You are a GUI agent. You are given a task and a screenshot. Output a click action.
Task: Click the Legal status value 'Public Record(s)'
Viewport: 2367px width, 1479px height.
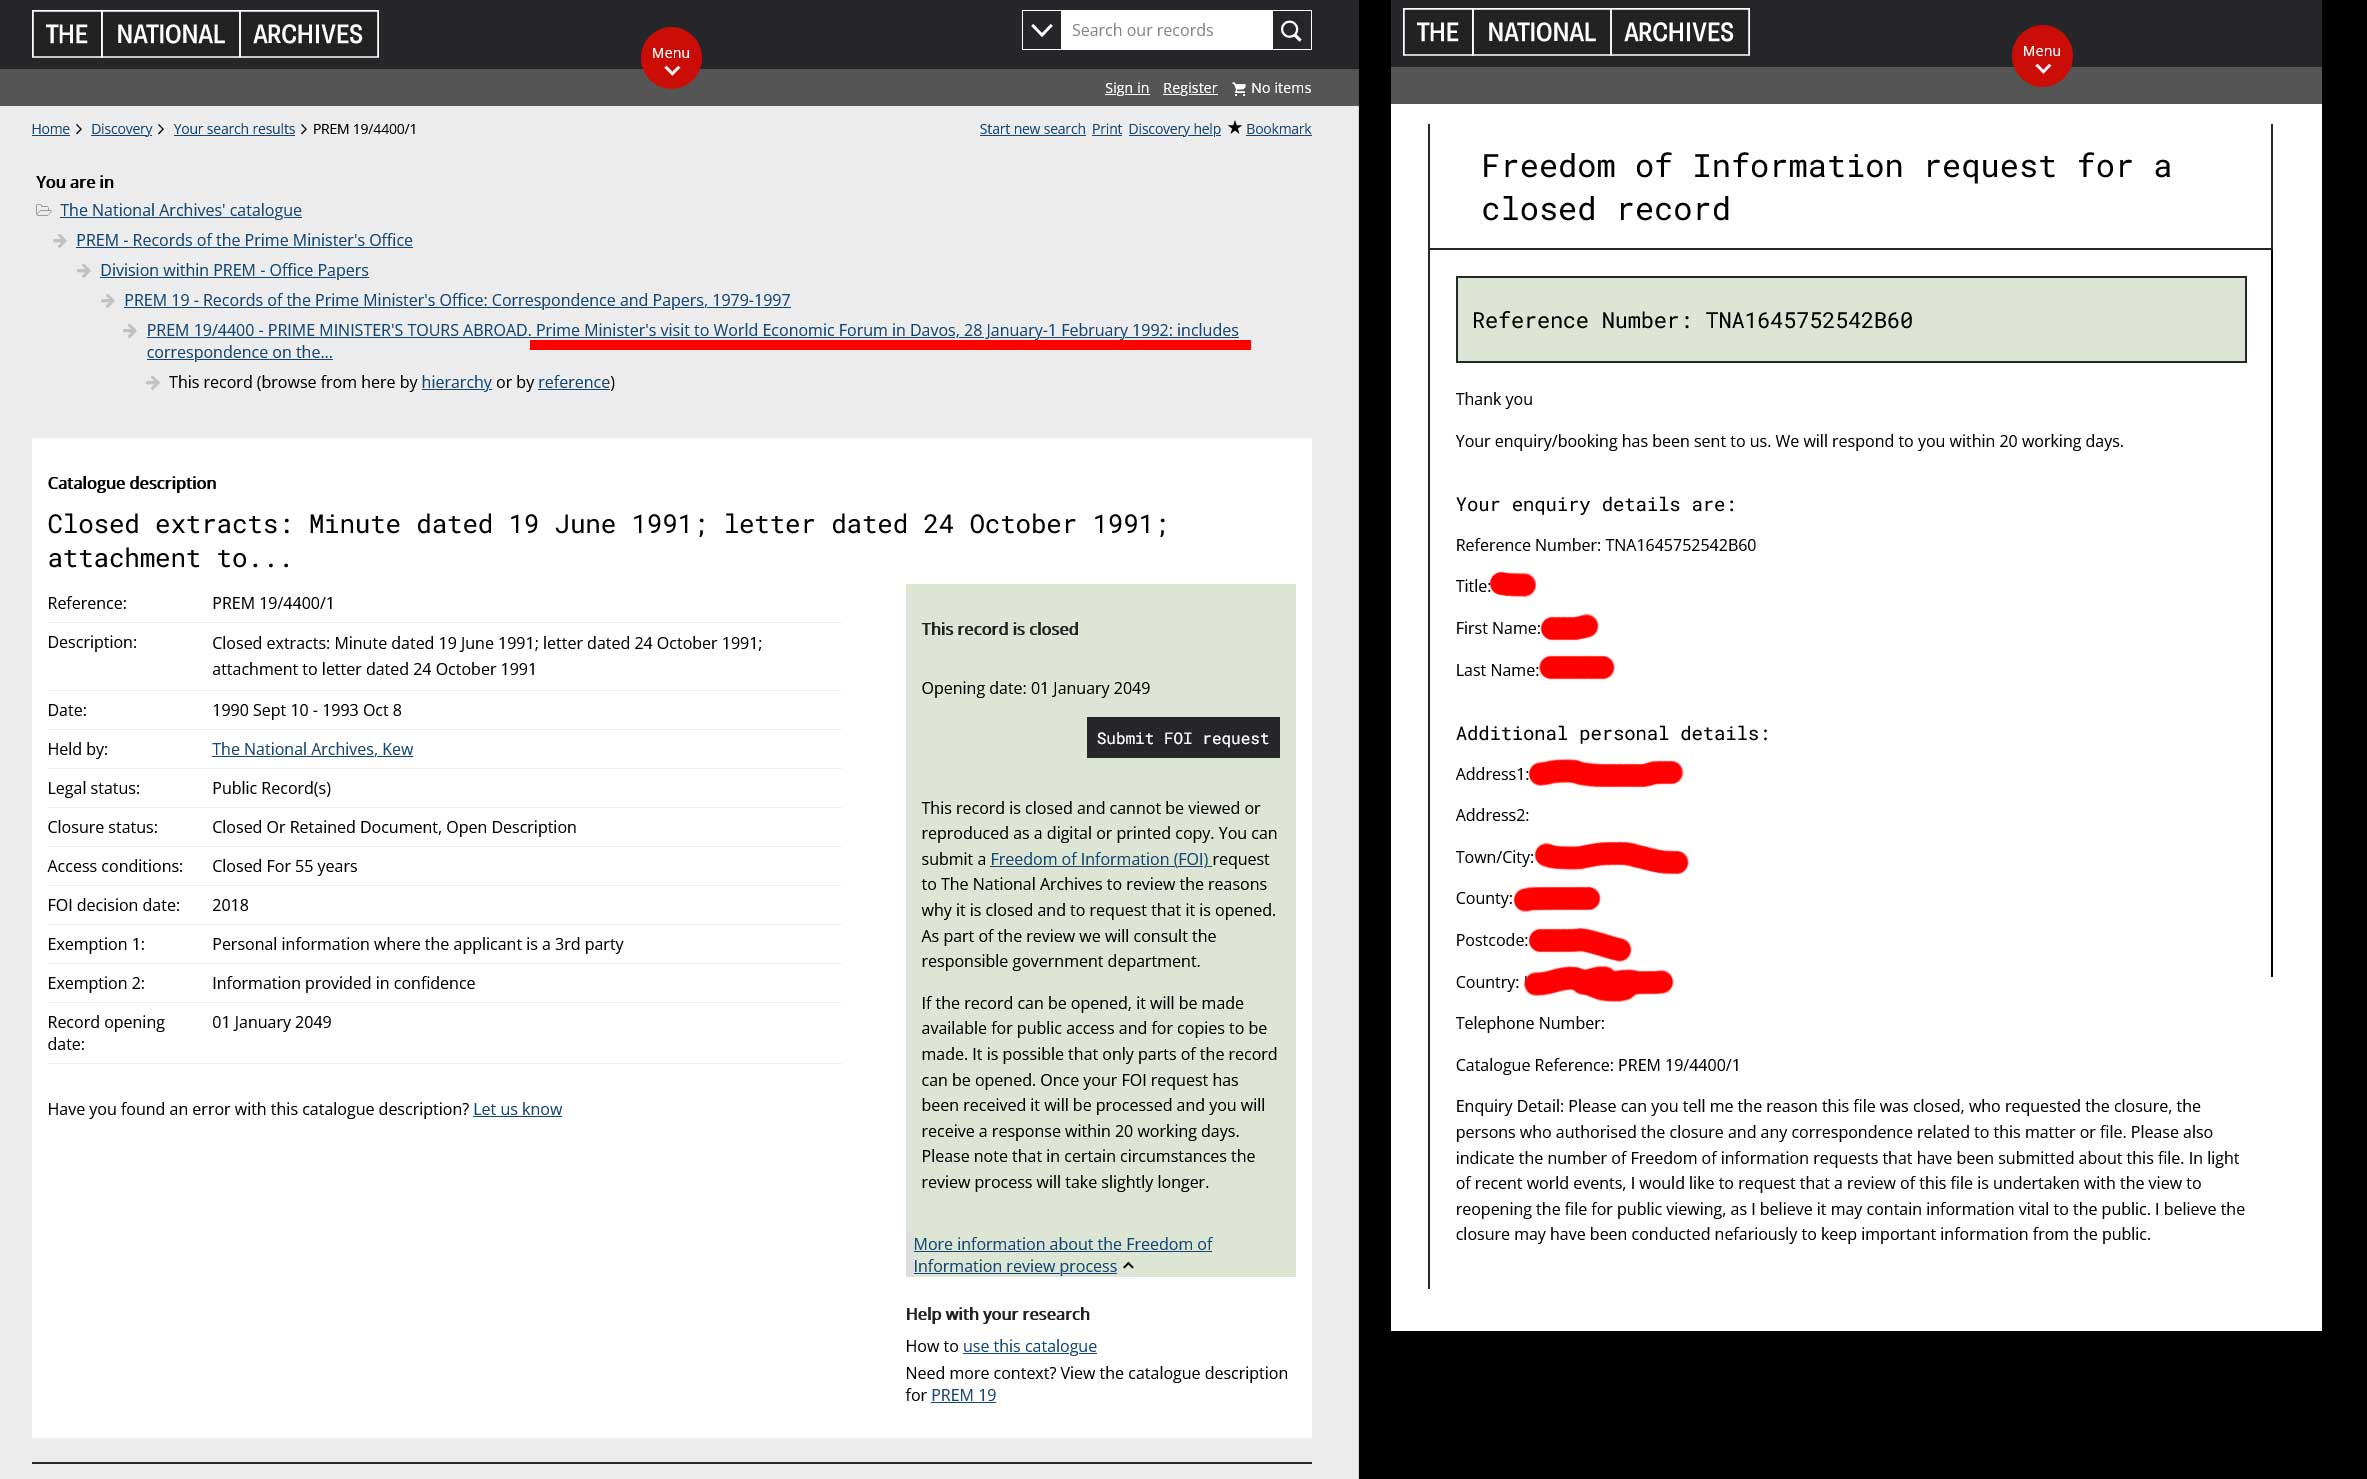(271, 788)
